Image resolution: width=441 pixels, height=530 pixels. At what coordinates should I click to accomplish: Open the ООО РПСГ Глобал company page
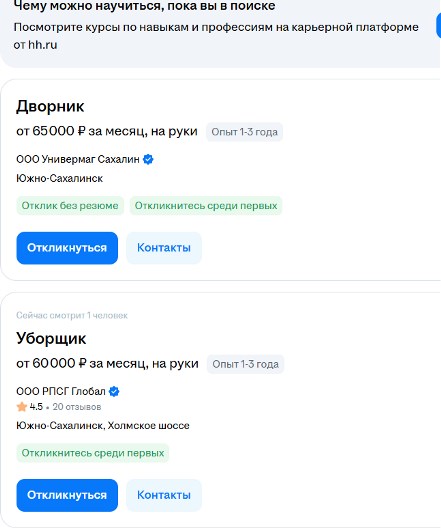[61, 391]
